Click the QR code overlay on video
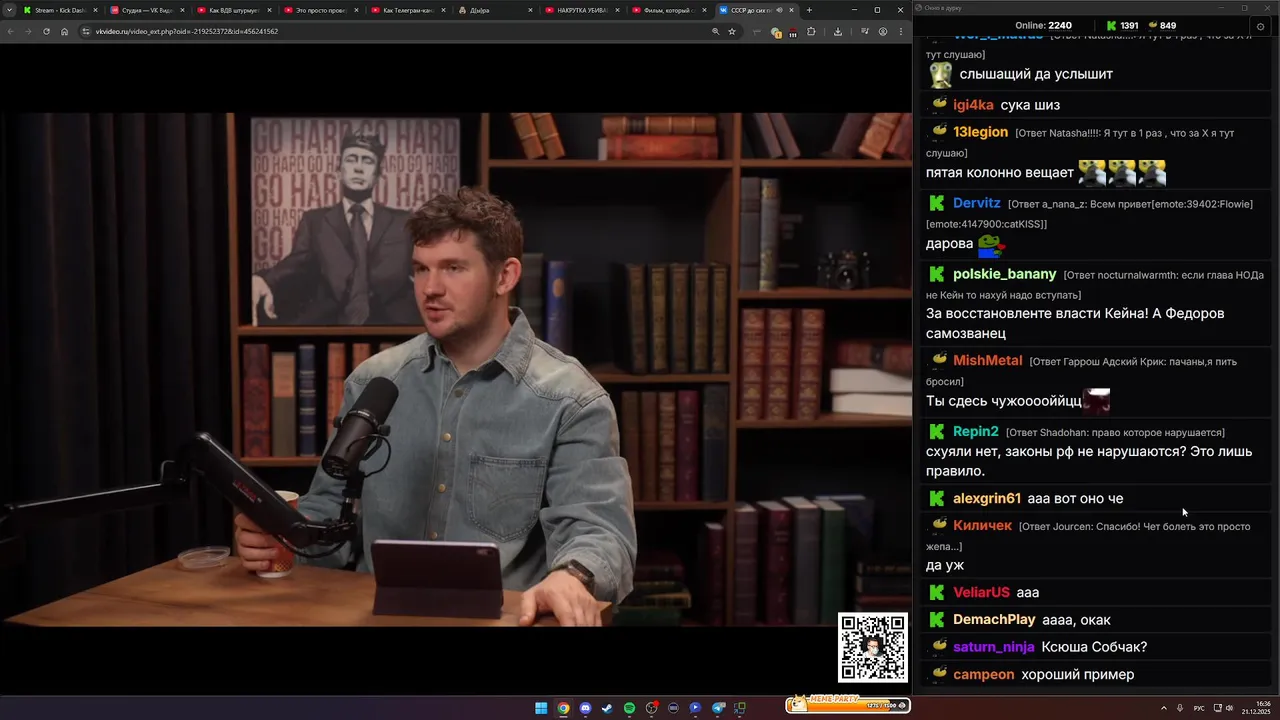1280x720 pixels. 873,647
